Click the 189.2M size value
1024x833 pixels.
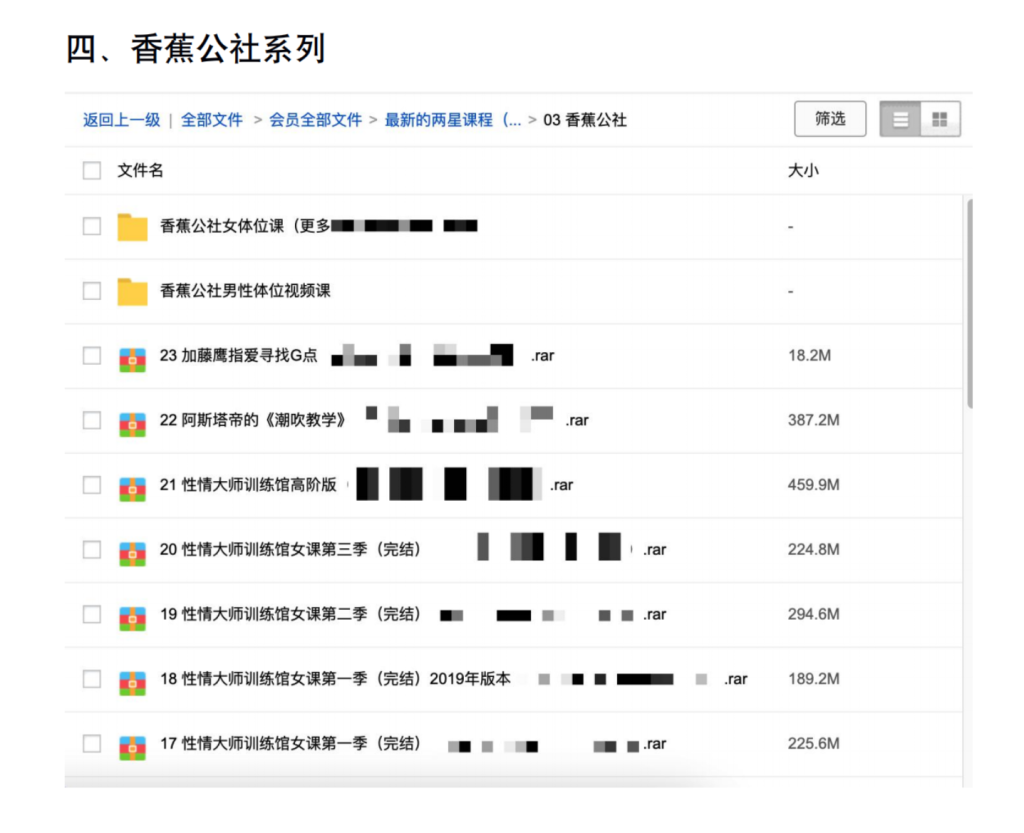[814, 679]
